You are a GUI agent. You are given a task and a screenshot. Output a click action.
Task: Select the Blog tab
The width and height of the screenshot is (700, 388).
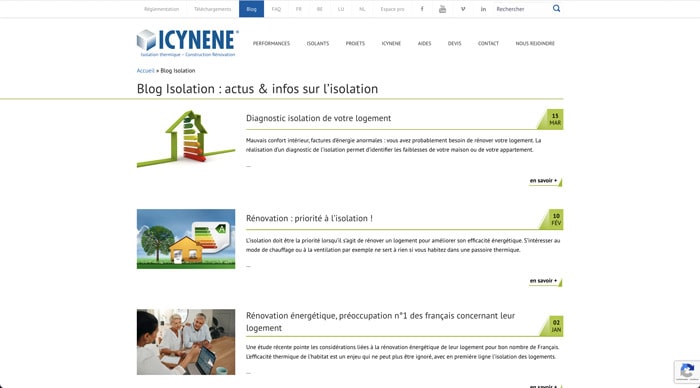pos(251,9)
